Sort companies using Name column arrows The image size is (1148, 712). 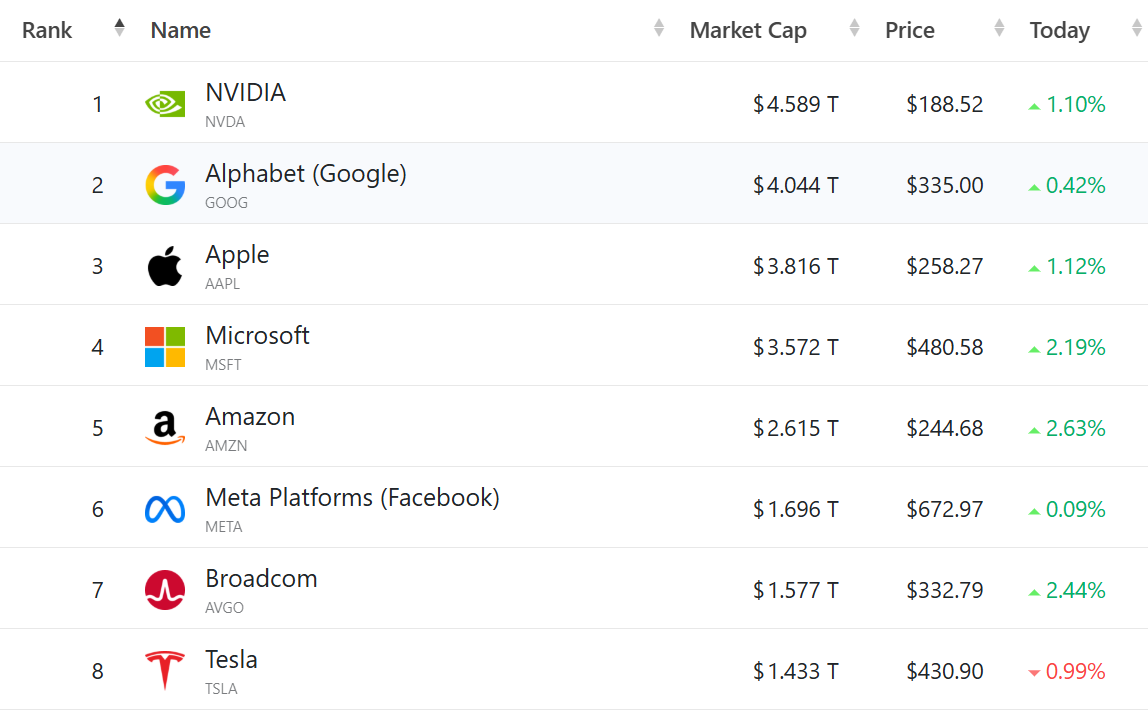(659, 29)
